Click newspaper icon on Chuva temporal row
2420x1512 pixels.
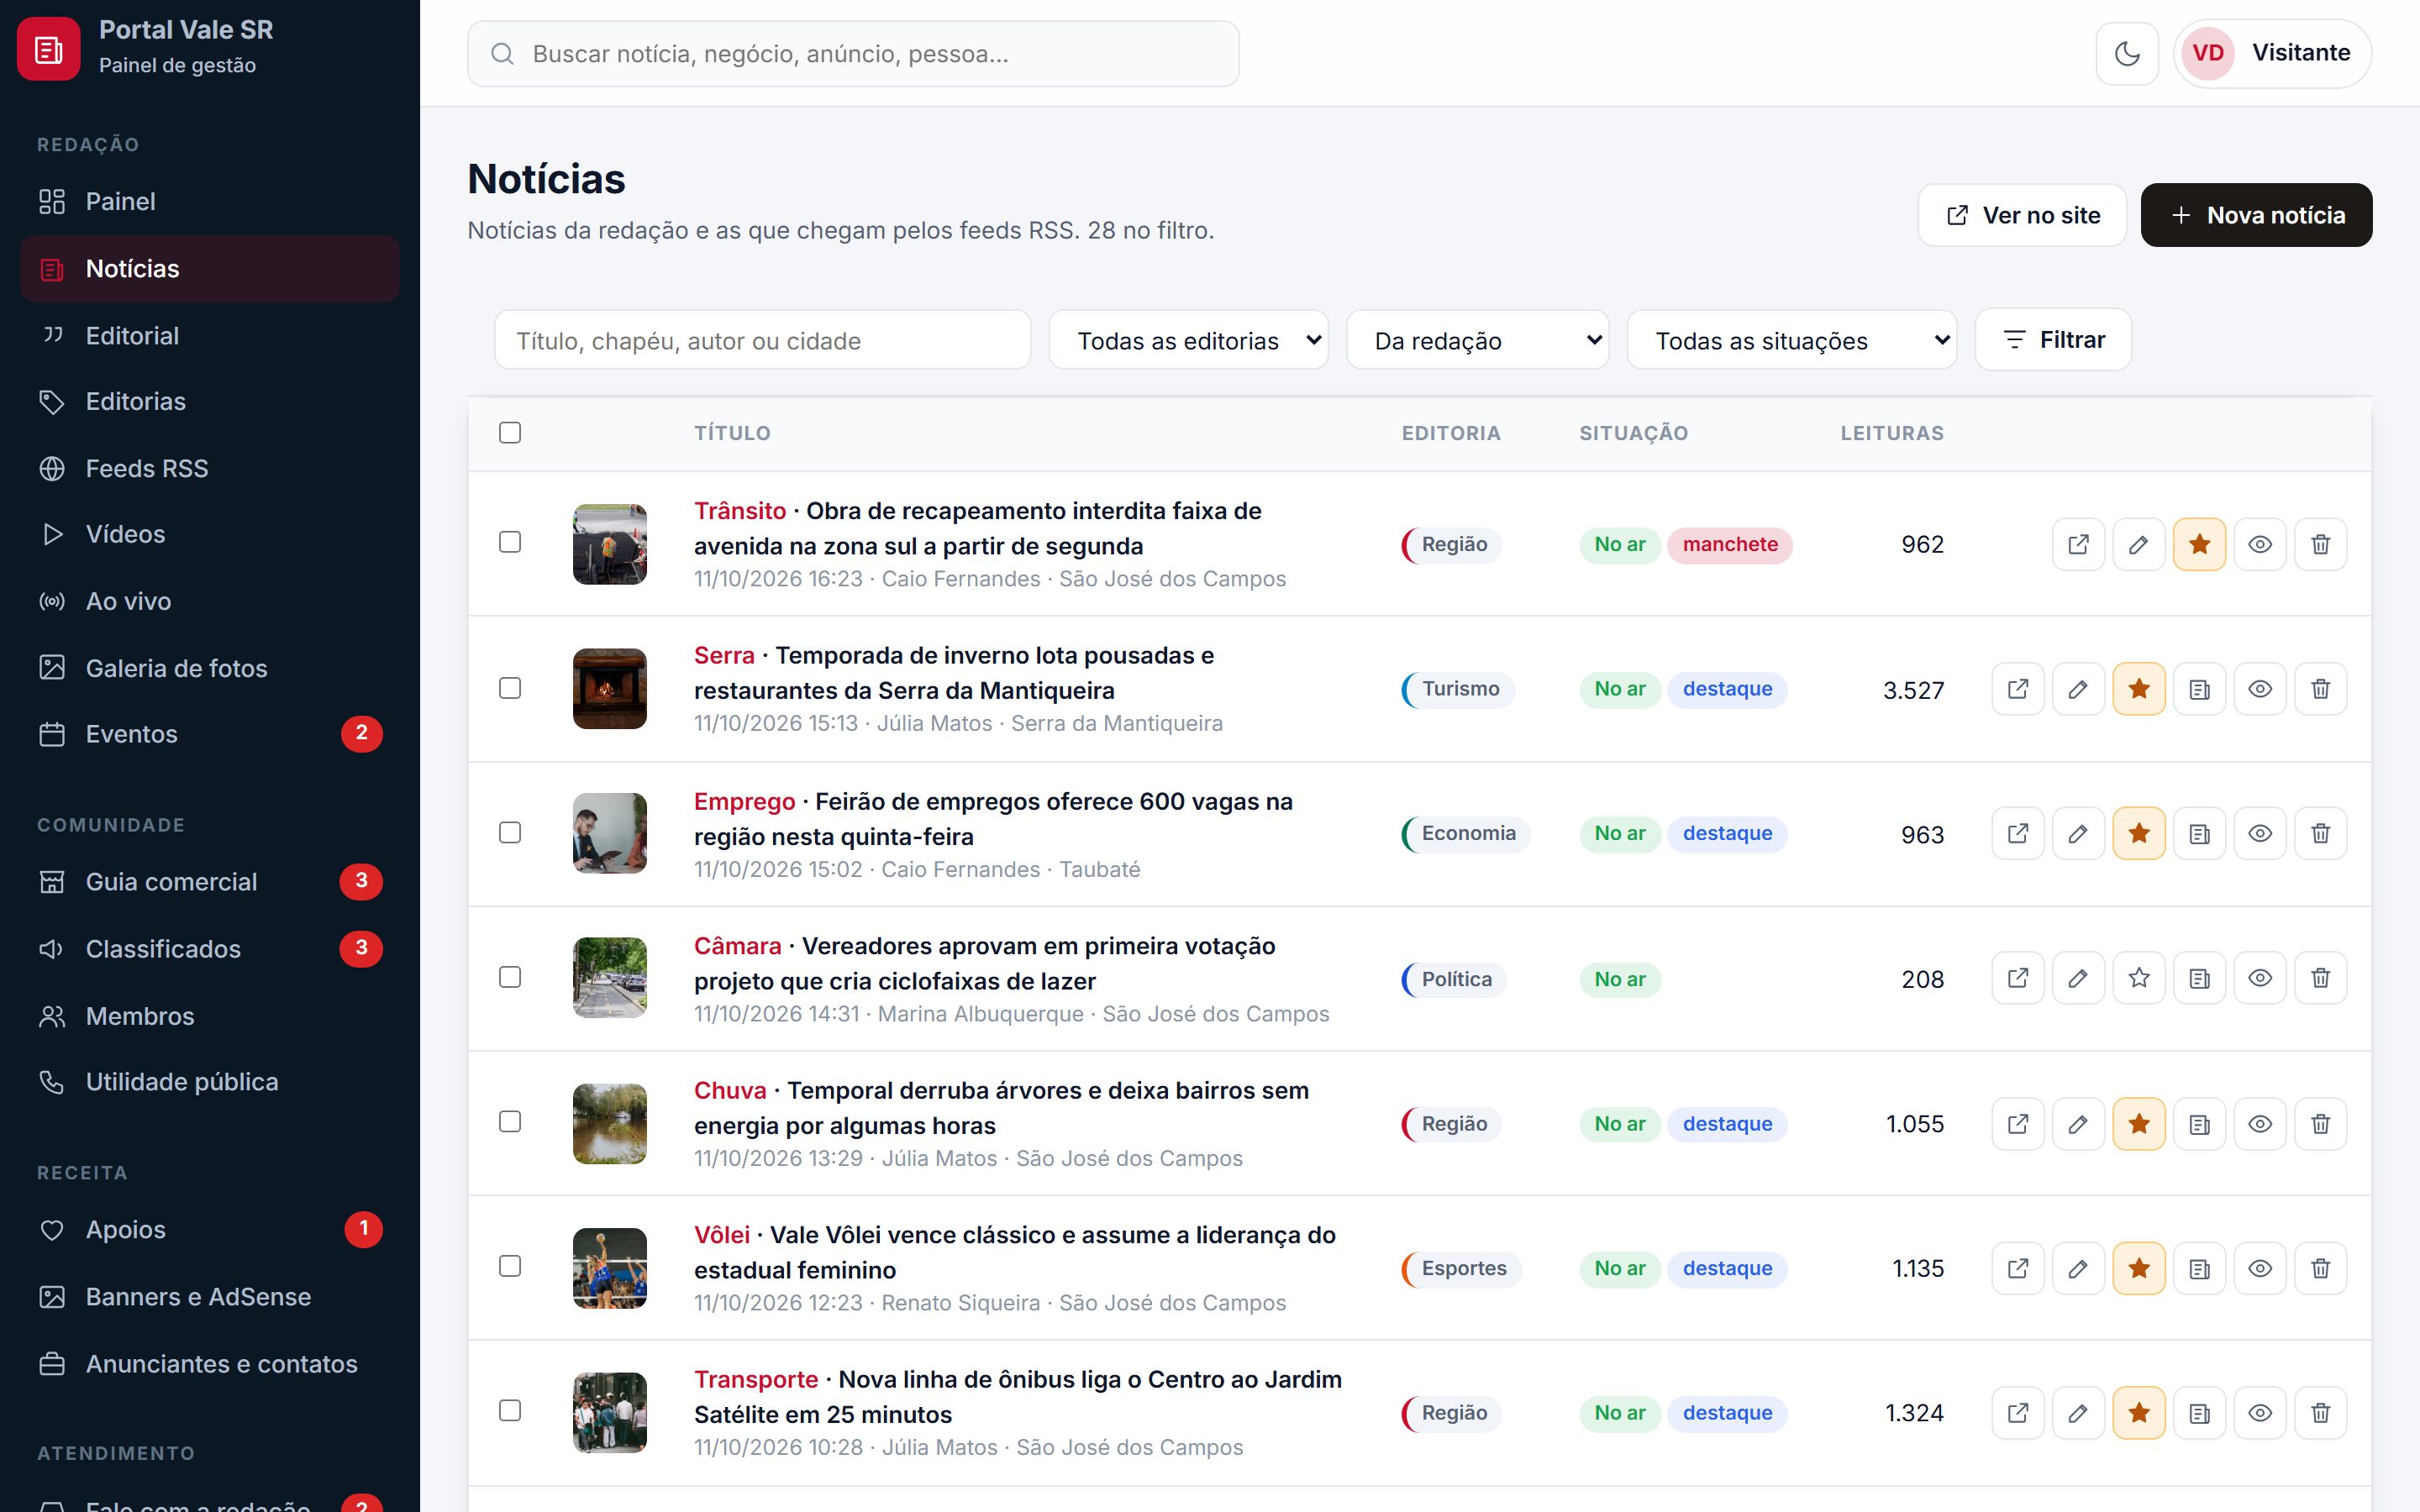2199,1124
